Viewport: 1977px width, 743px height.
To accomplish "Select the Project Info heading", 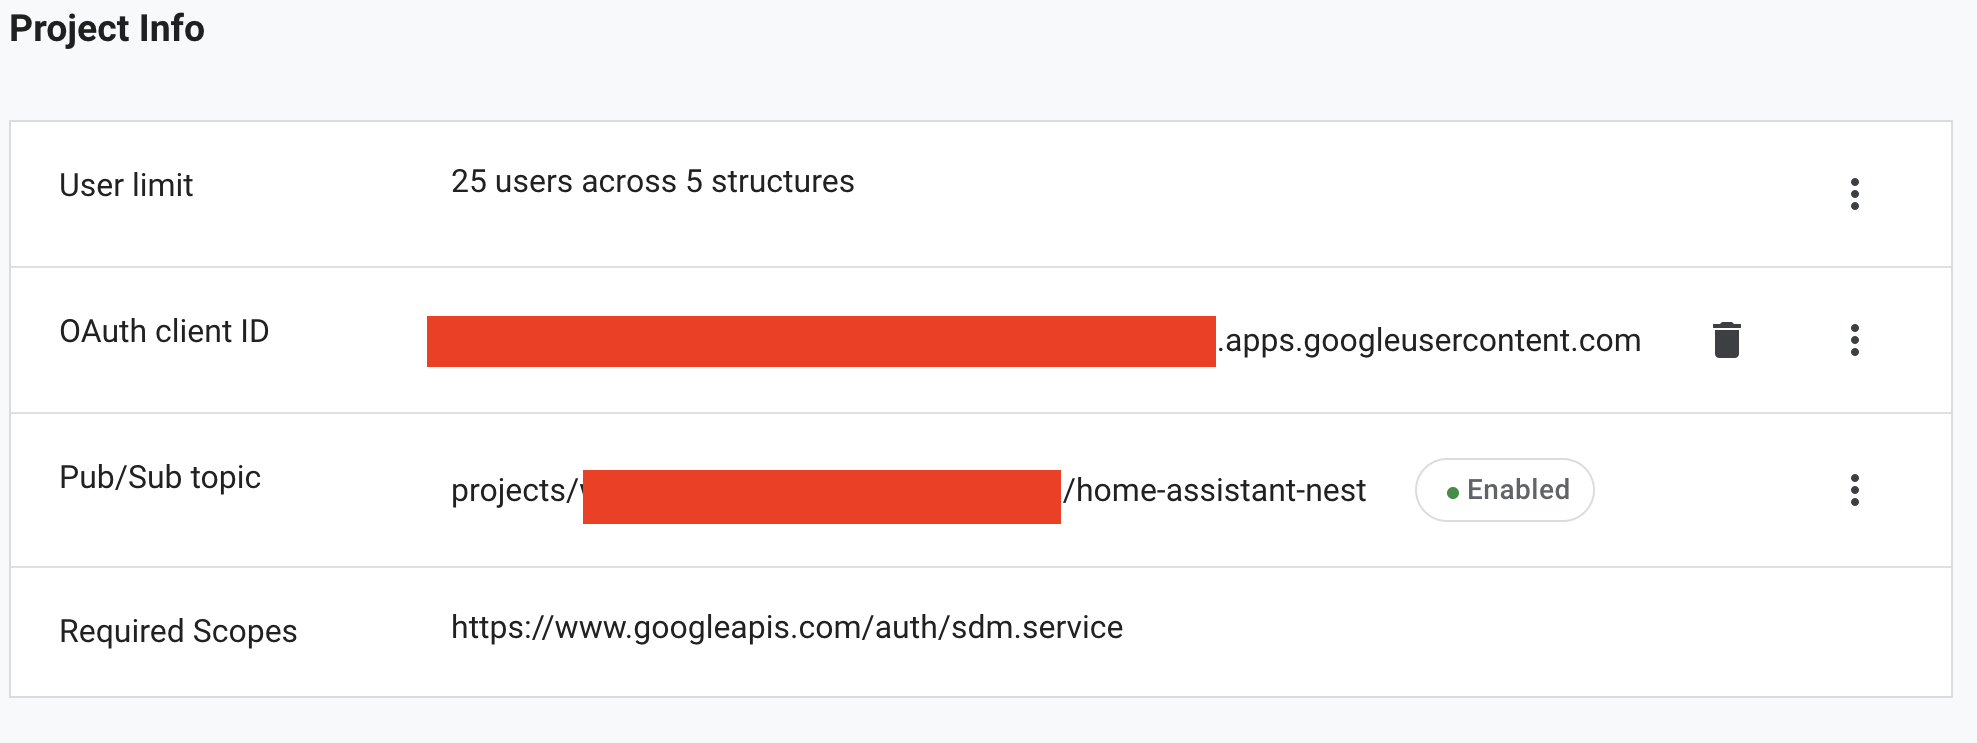I will coord(106,29).
